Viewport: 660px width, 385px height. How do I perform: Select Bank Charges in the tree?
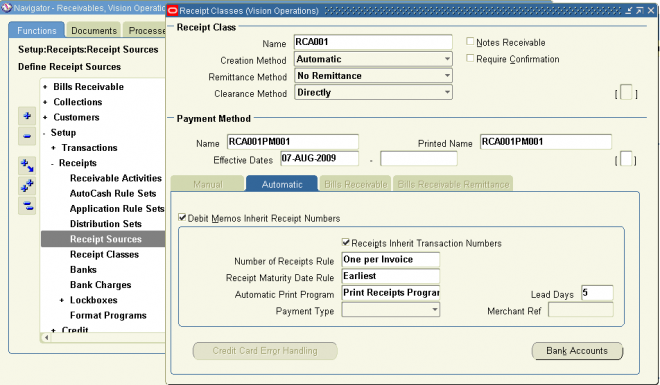point(100,285)
